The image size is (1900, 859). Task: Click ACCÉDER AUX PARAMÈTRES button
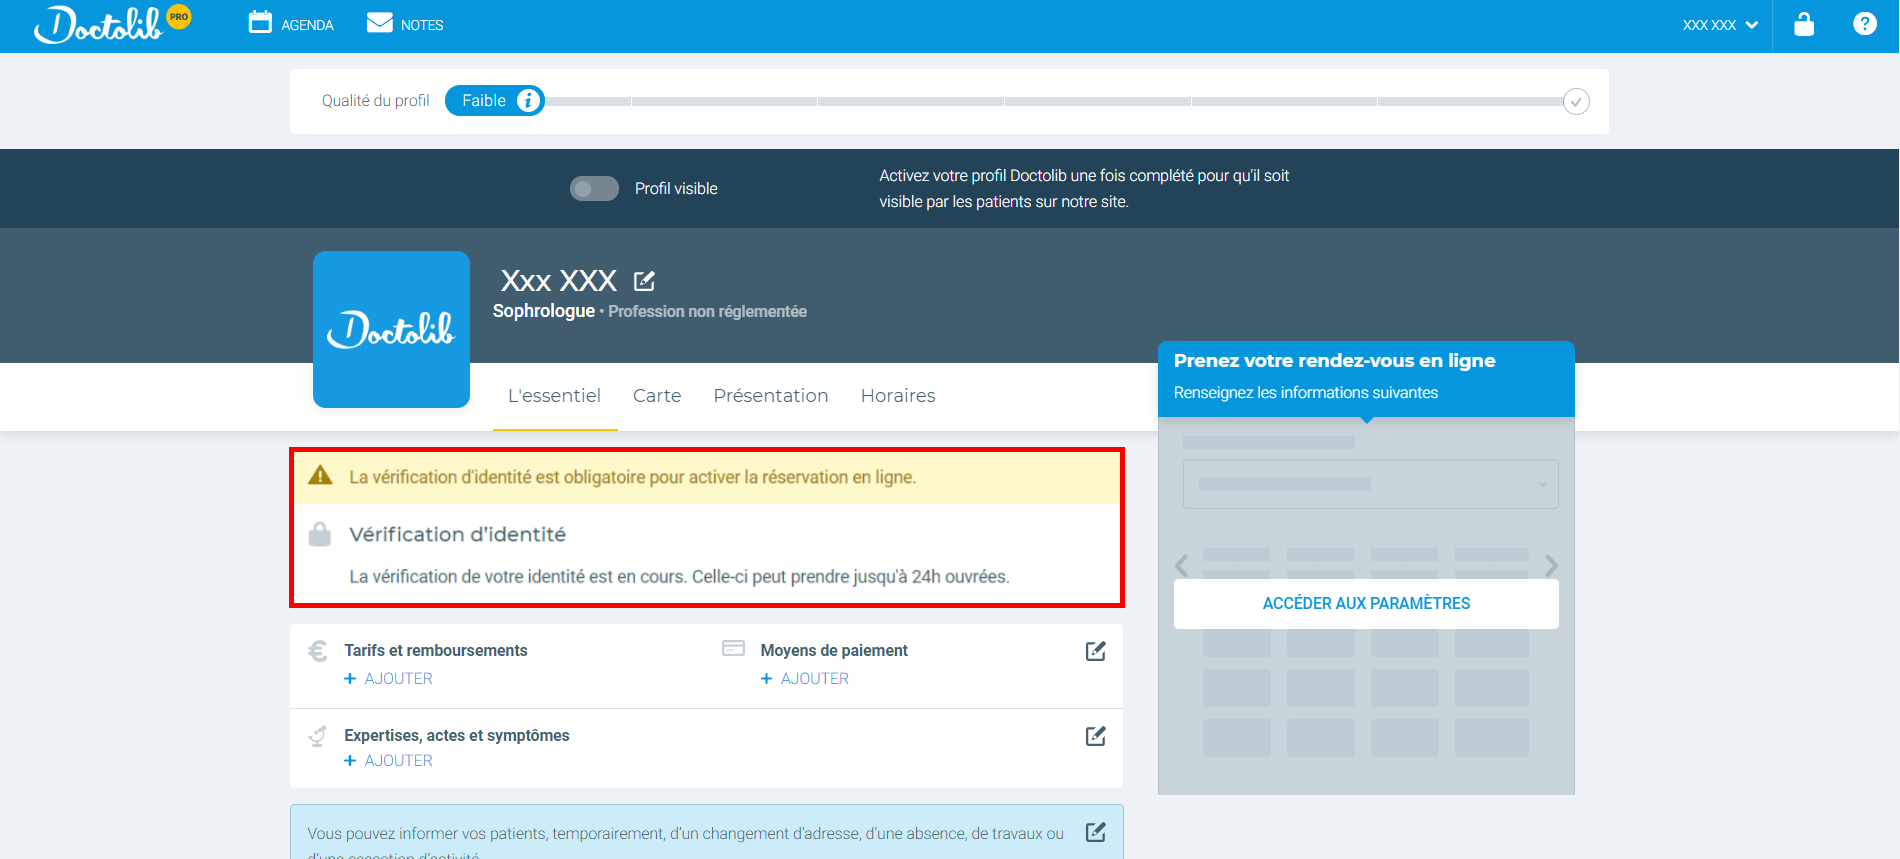point(1366,604)
